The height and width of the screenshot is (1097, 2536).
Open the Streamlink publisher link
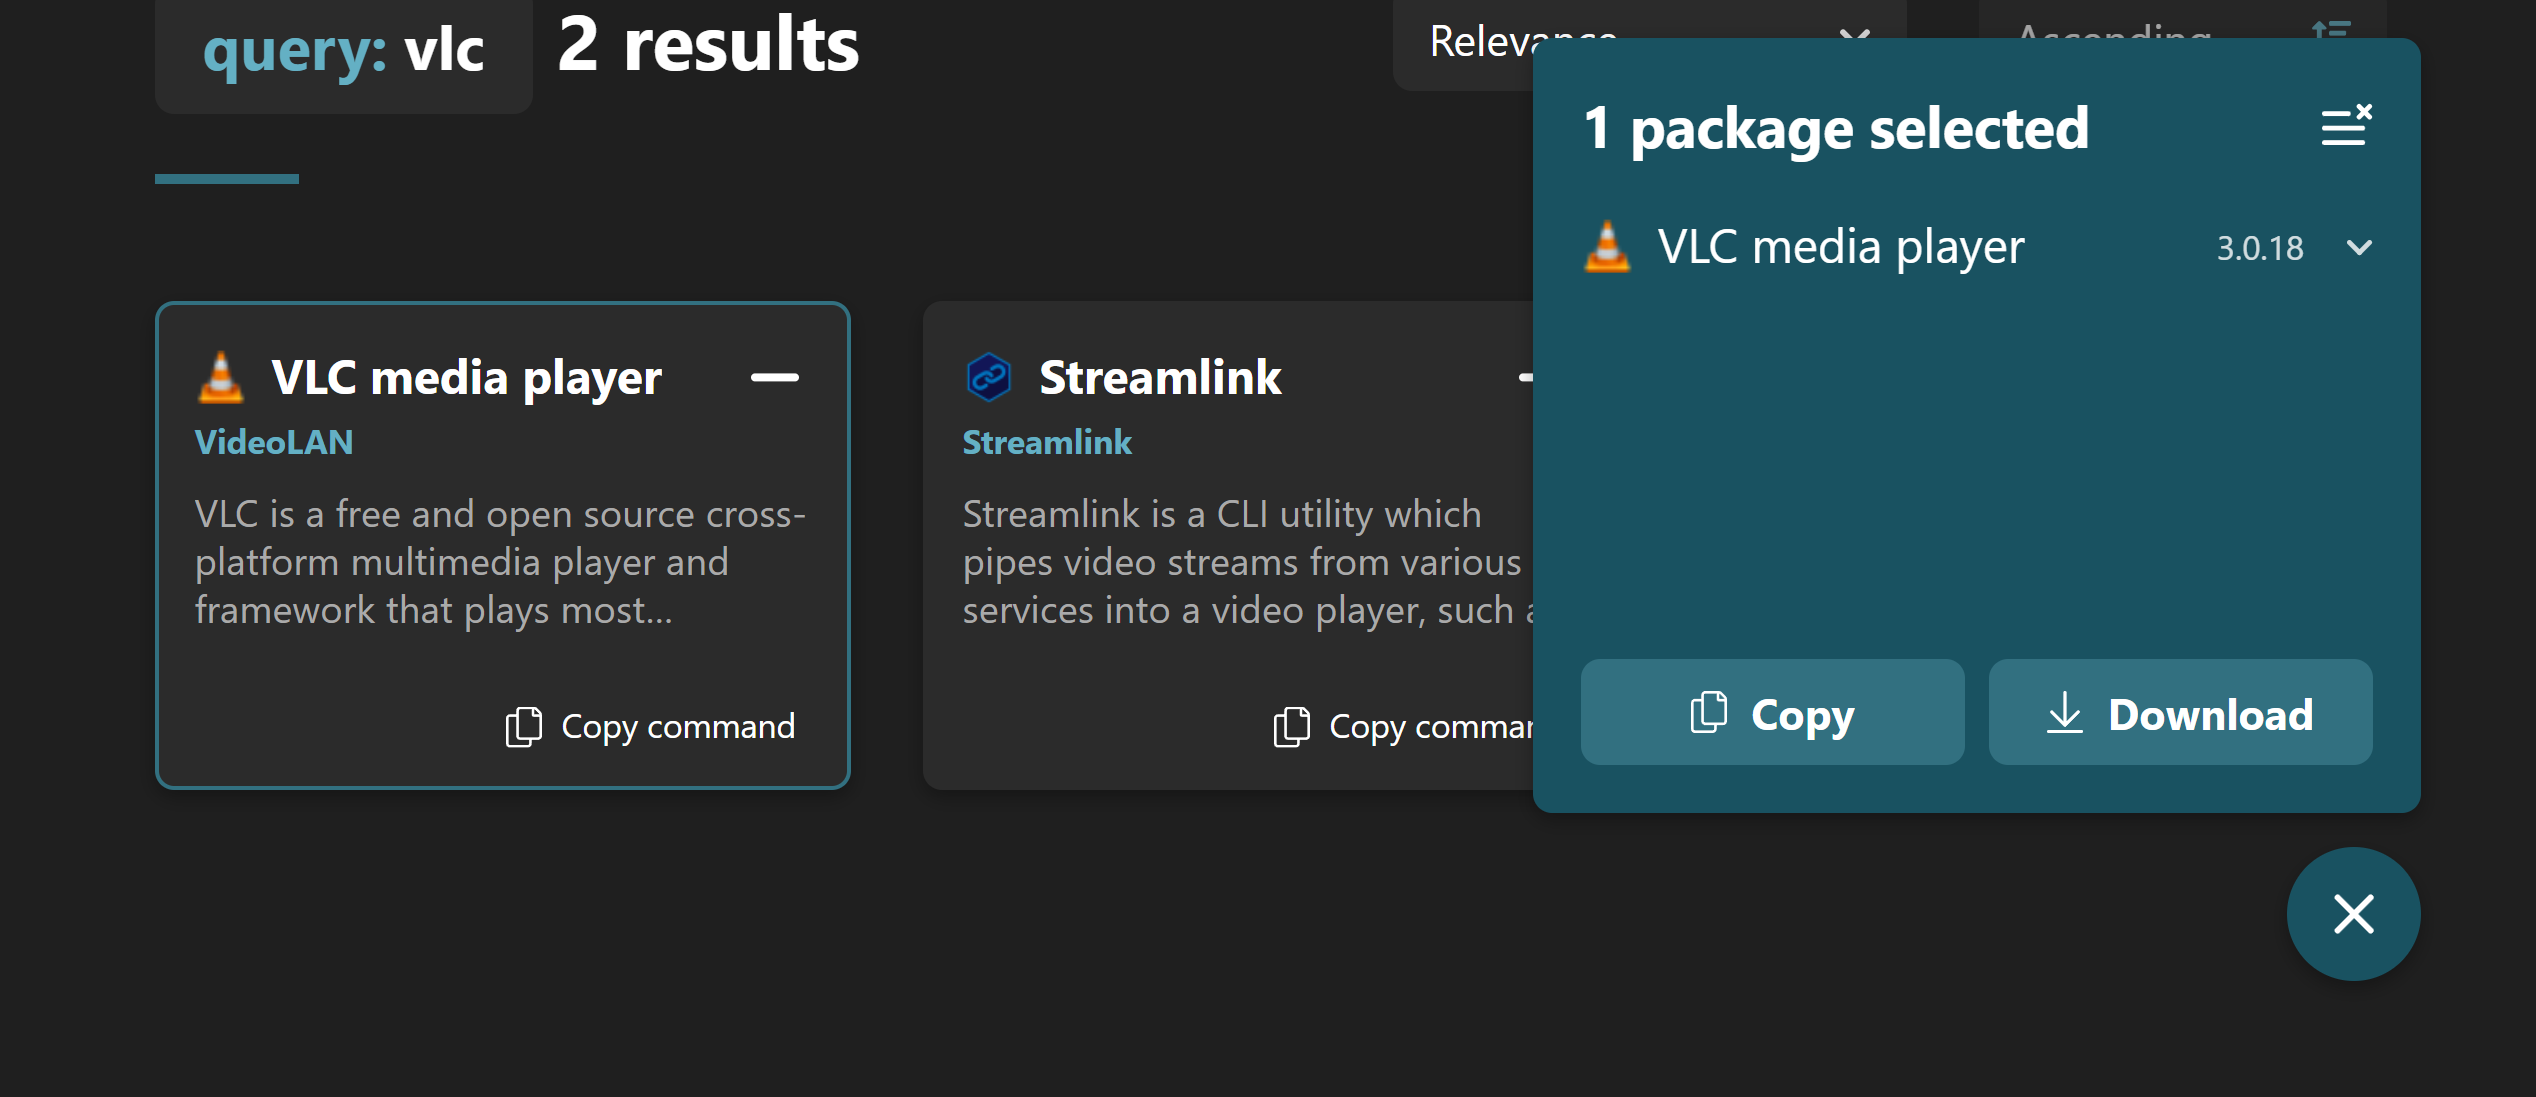[1047, 442]
